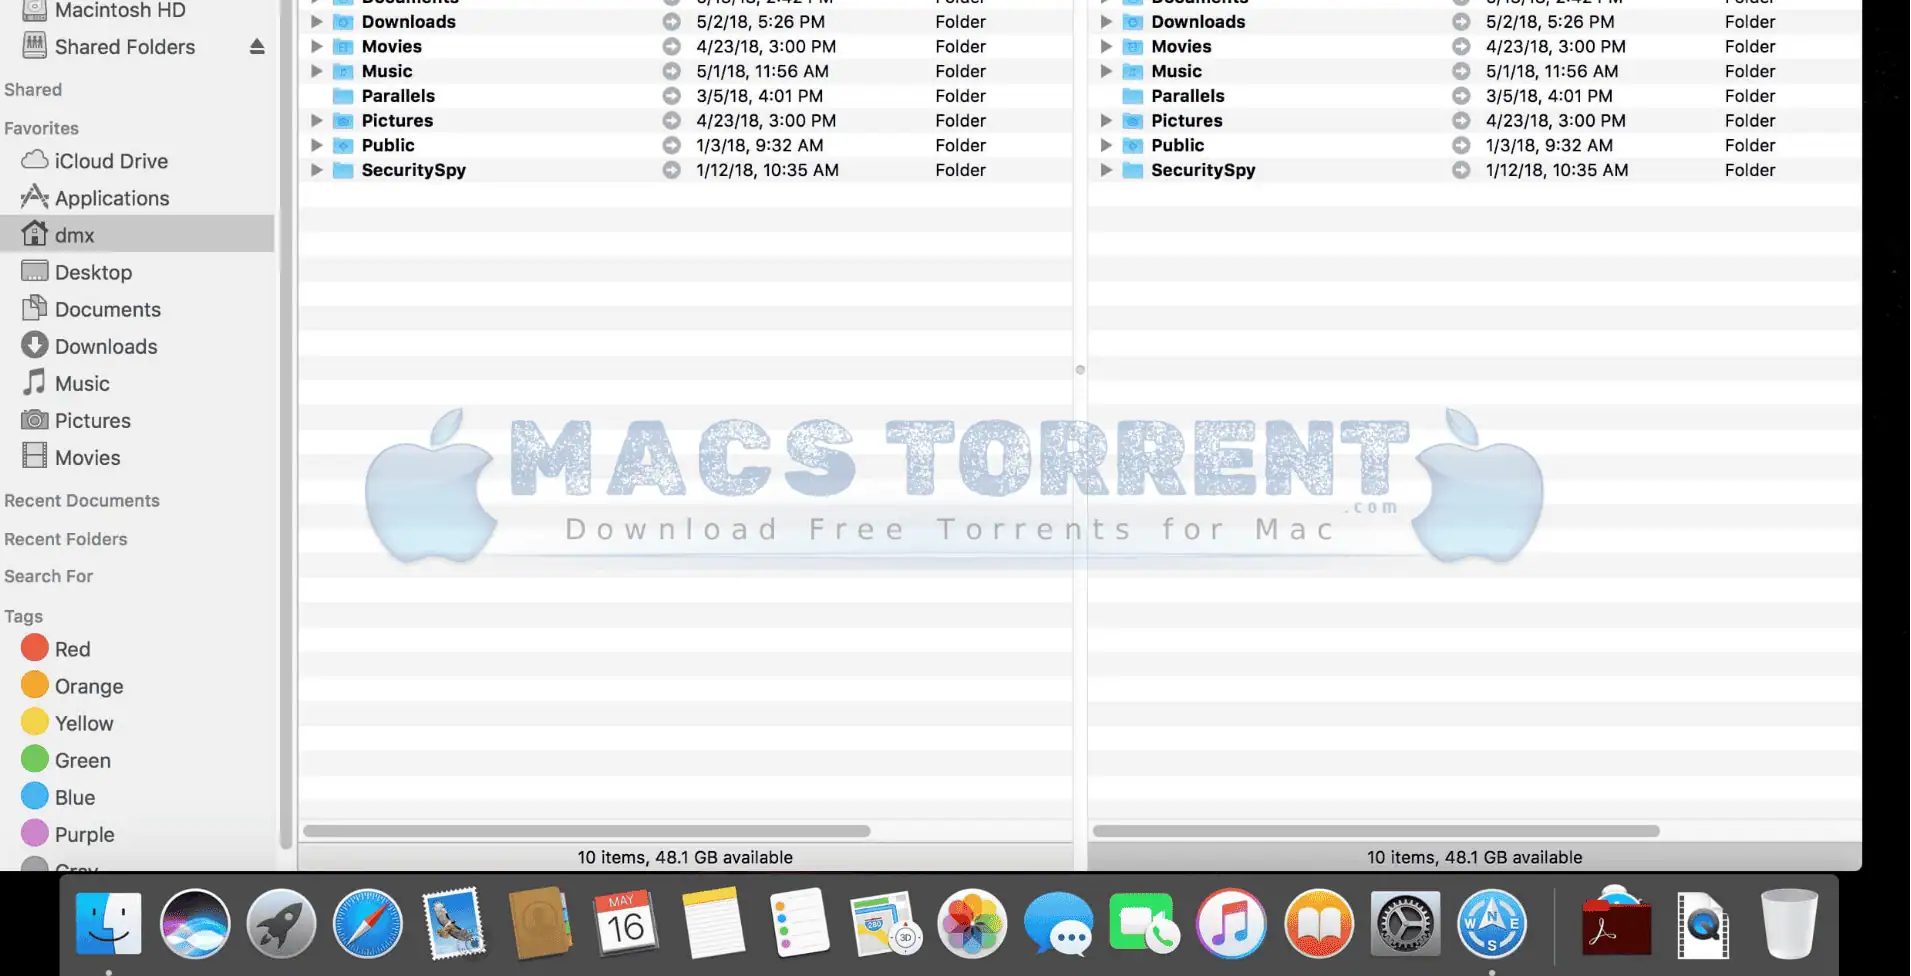Open the Trash in the Dock
The height and width of the screenshot is (976, 1911).
pos(1789,924)
